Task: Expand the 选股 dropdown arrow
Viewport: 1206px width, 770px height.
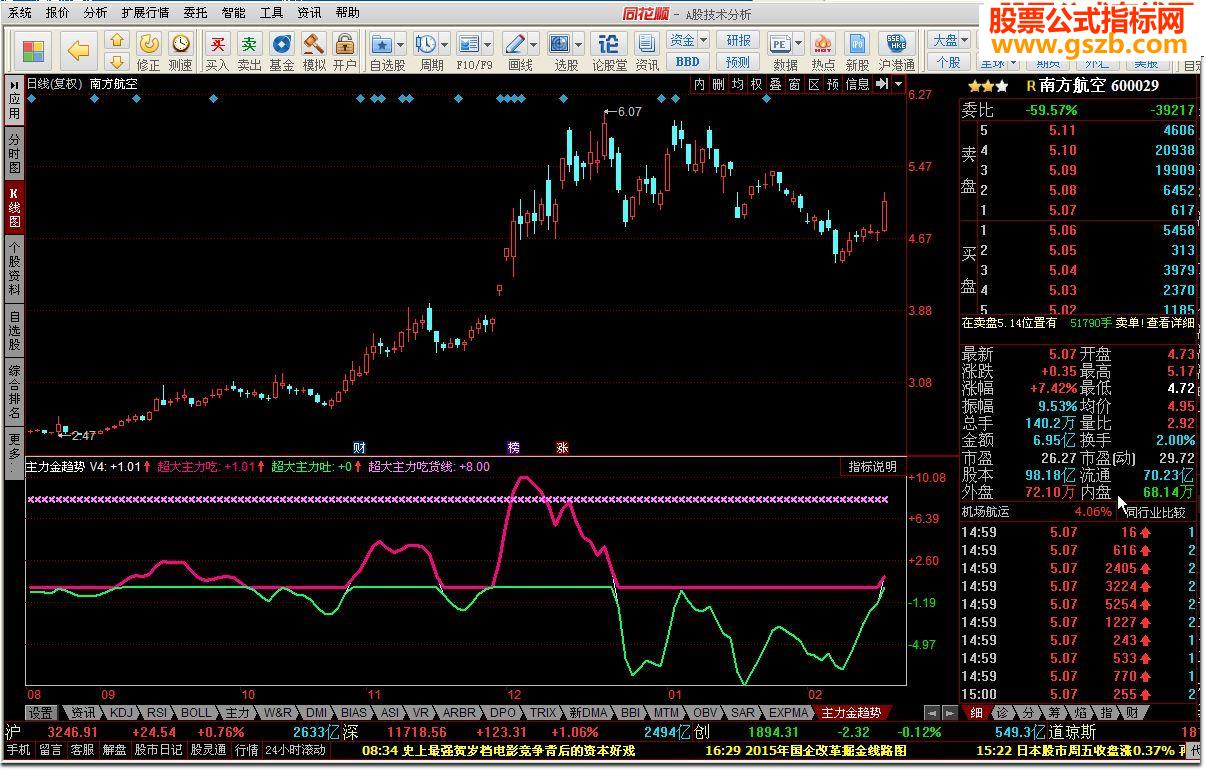Action: coord(578,45)
